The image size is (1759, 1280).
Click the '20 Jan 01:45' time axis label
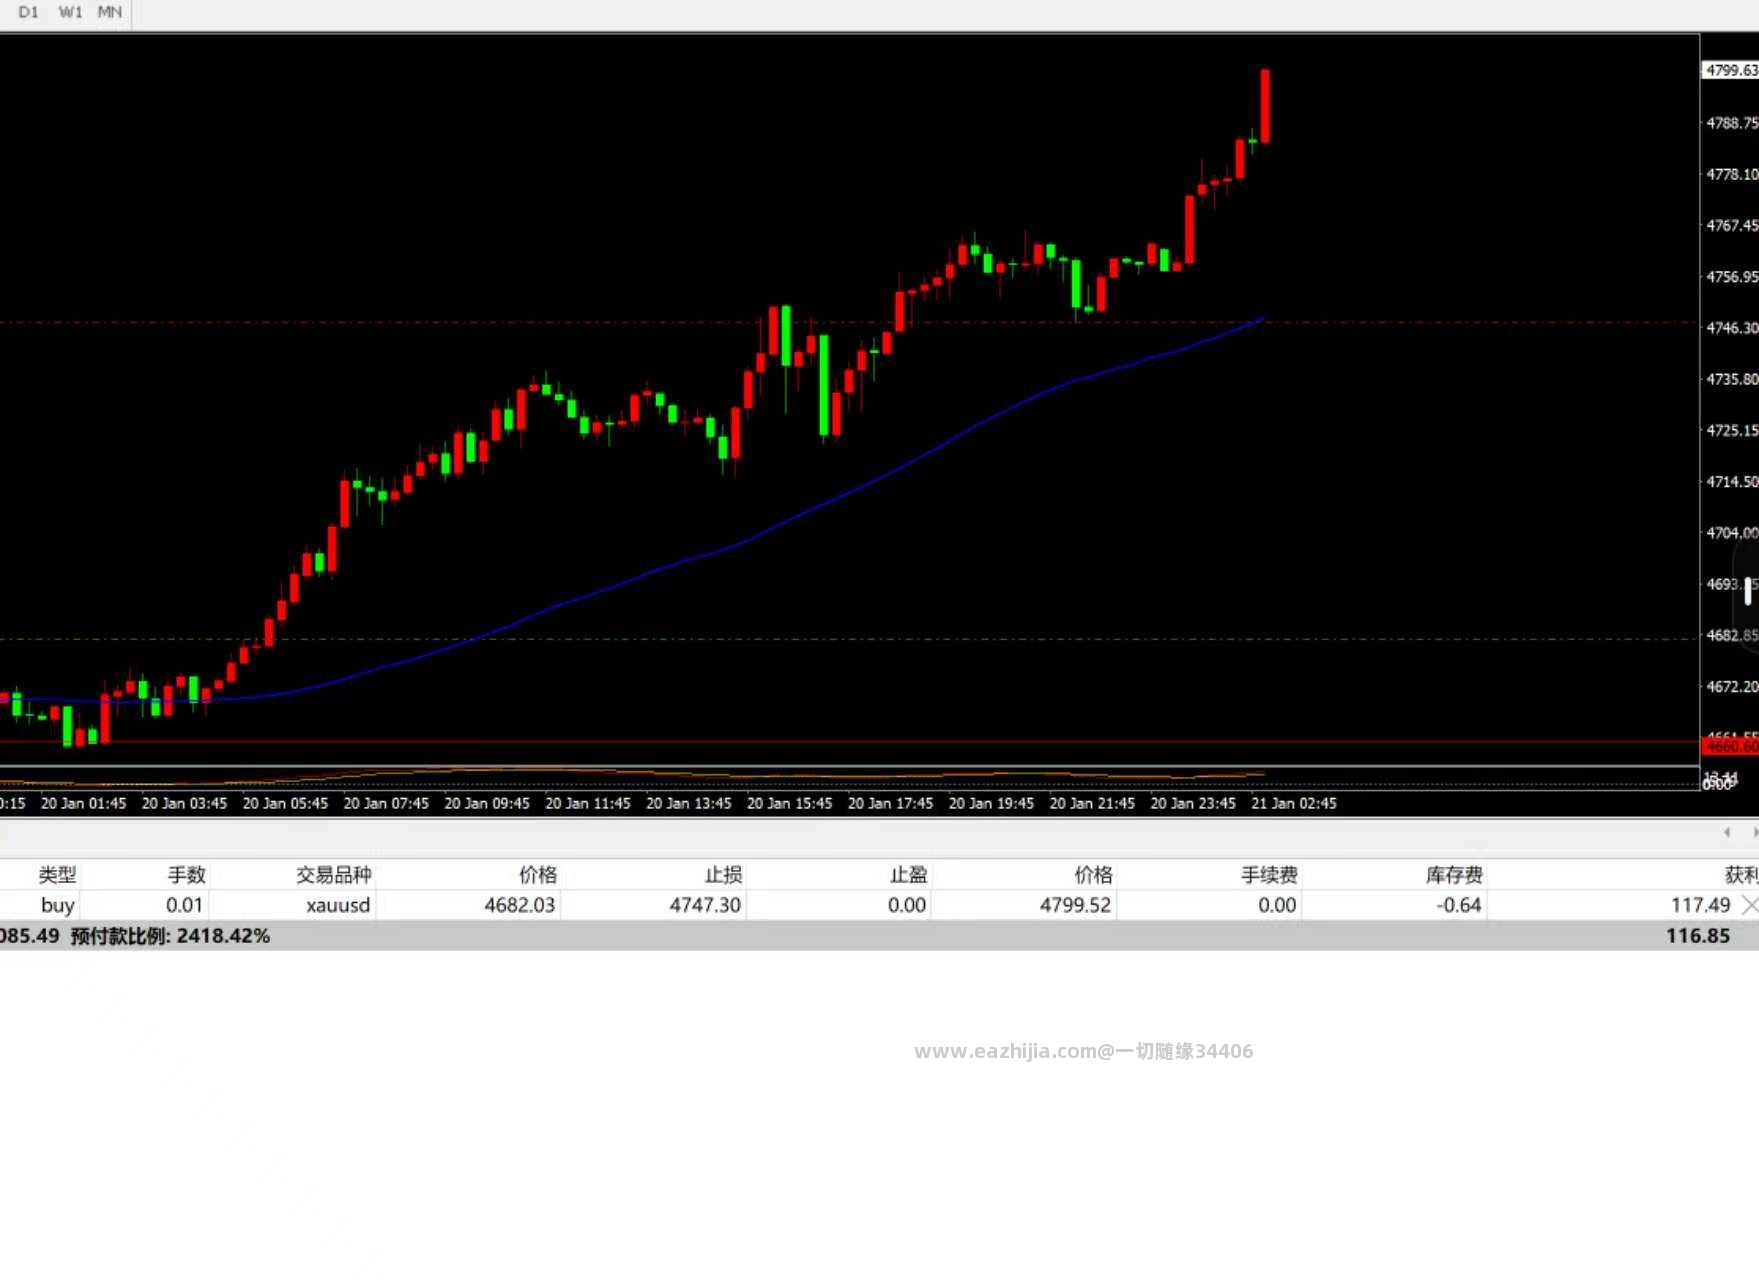83,803
